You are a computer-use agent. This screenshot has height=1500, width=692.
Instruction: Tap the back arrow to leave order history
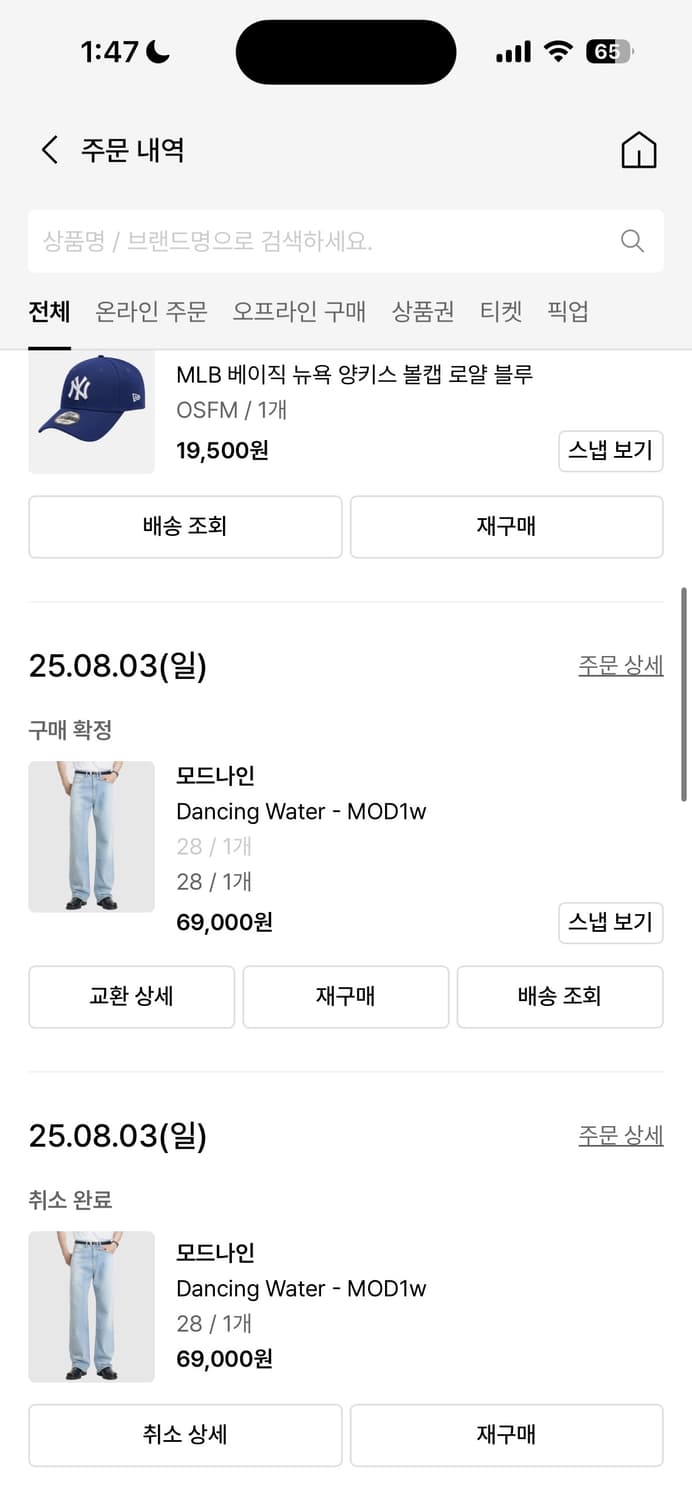coord(48,149)
